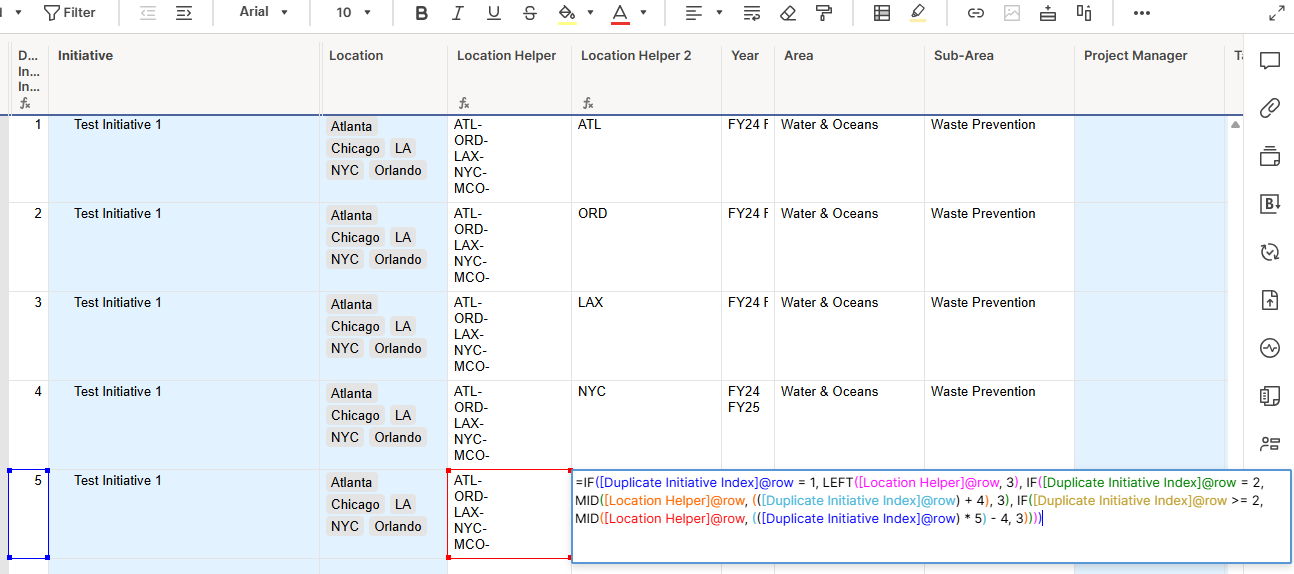Viewport: 1294px width, 574px height.
Task: Select the format painter tool
Action: point(824,12)
